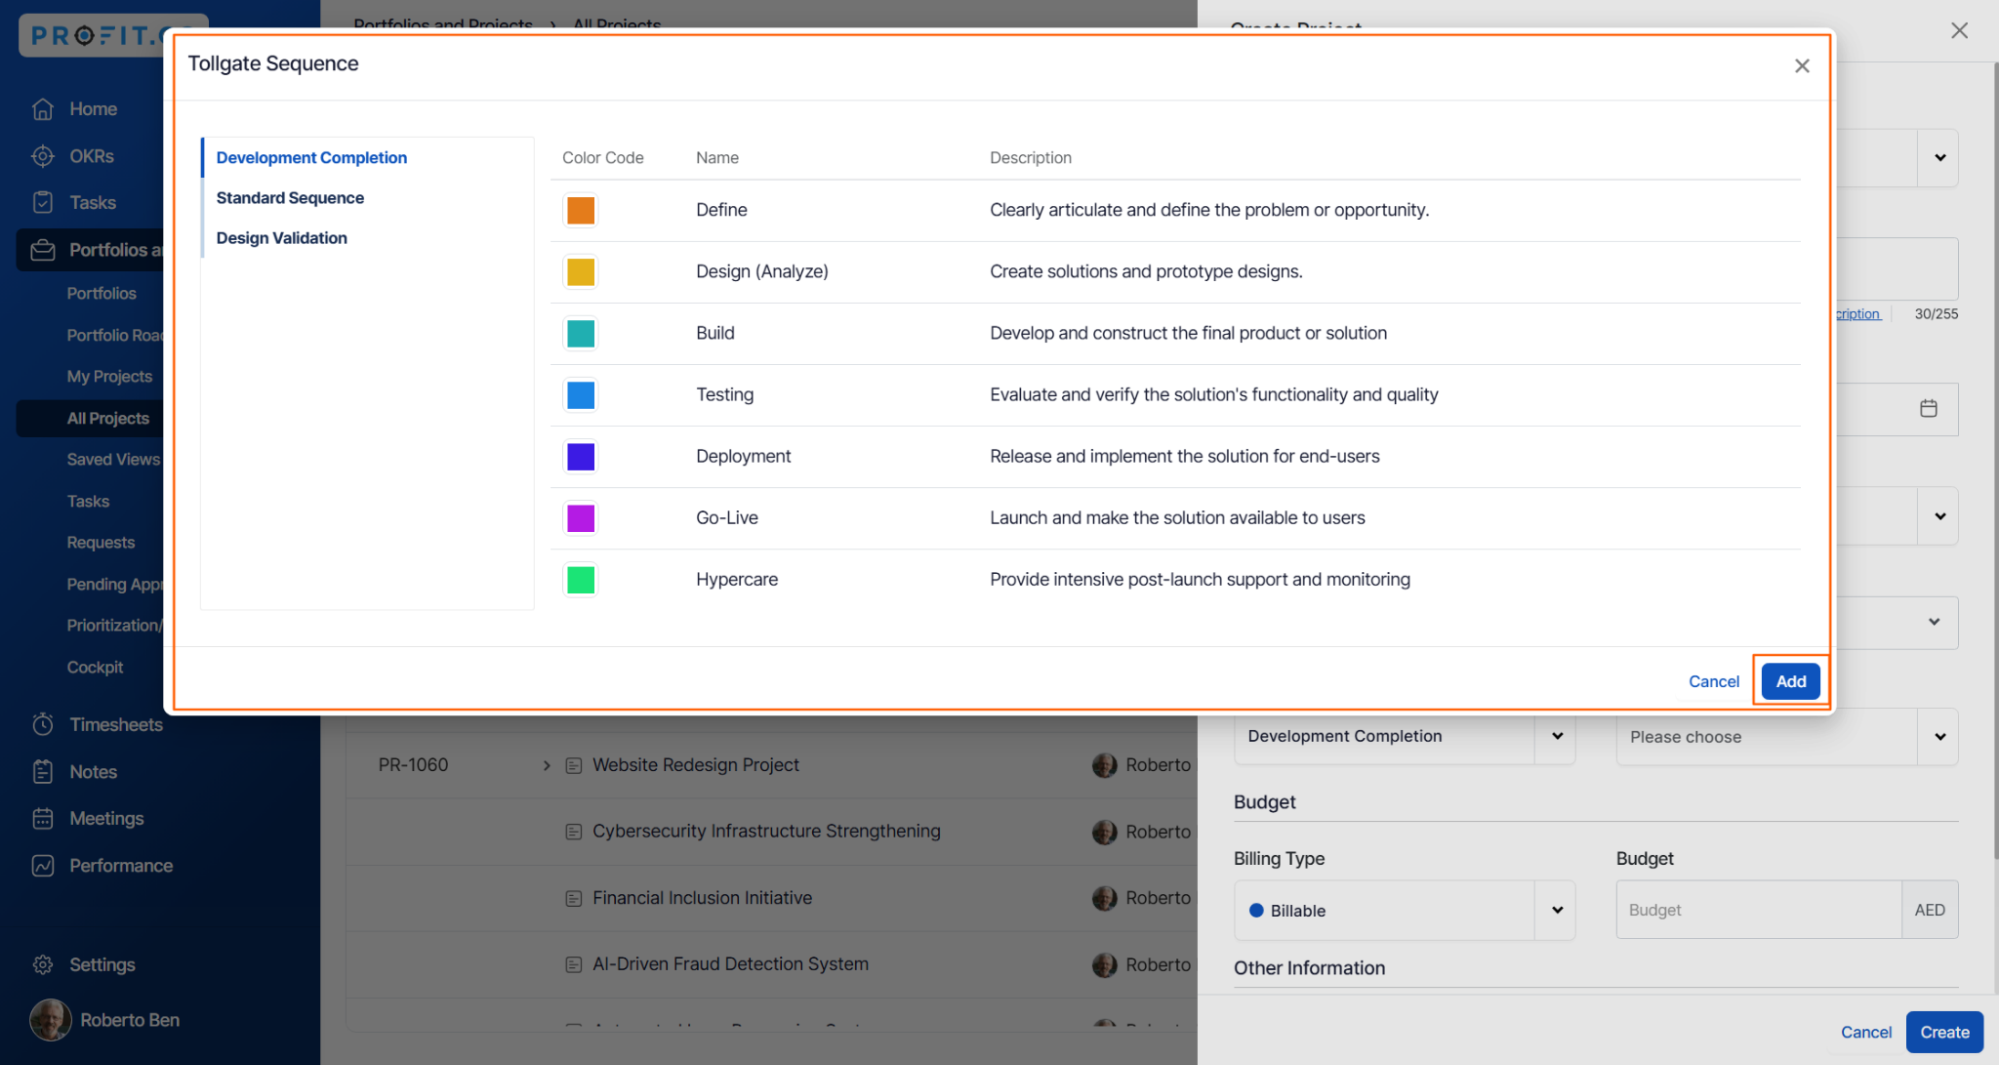This screenshot has width=1999, height=1065.
Task: Cancel the Tollgate Sequence dialog
Action: point(1713,681)
